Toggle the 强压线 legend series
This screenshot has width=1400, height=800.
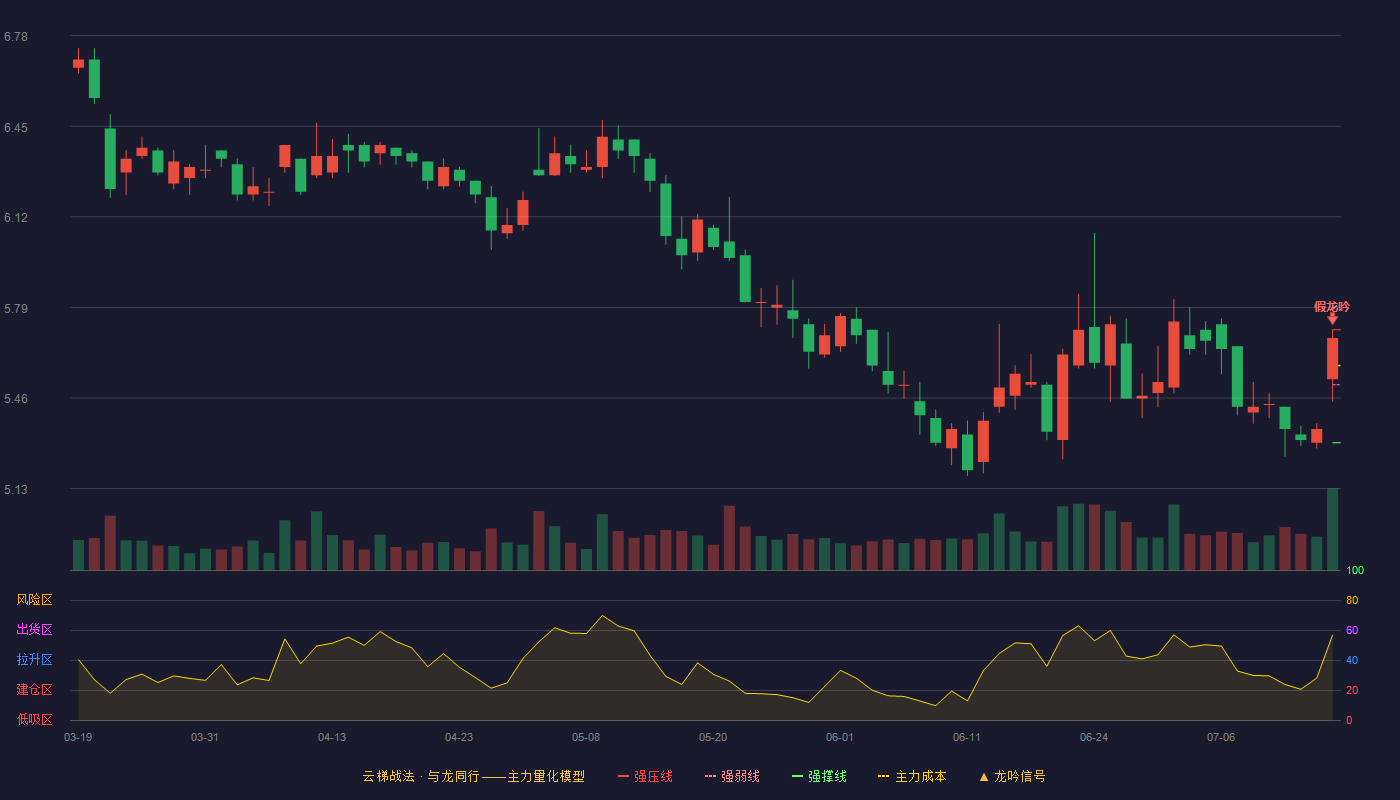coord(645,776)
